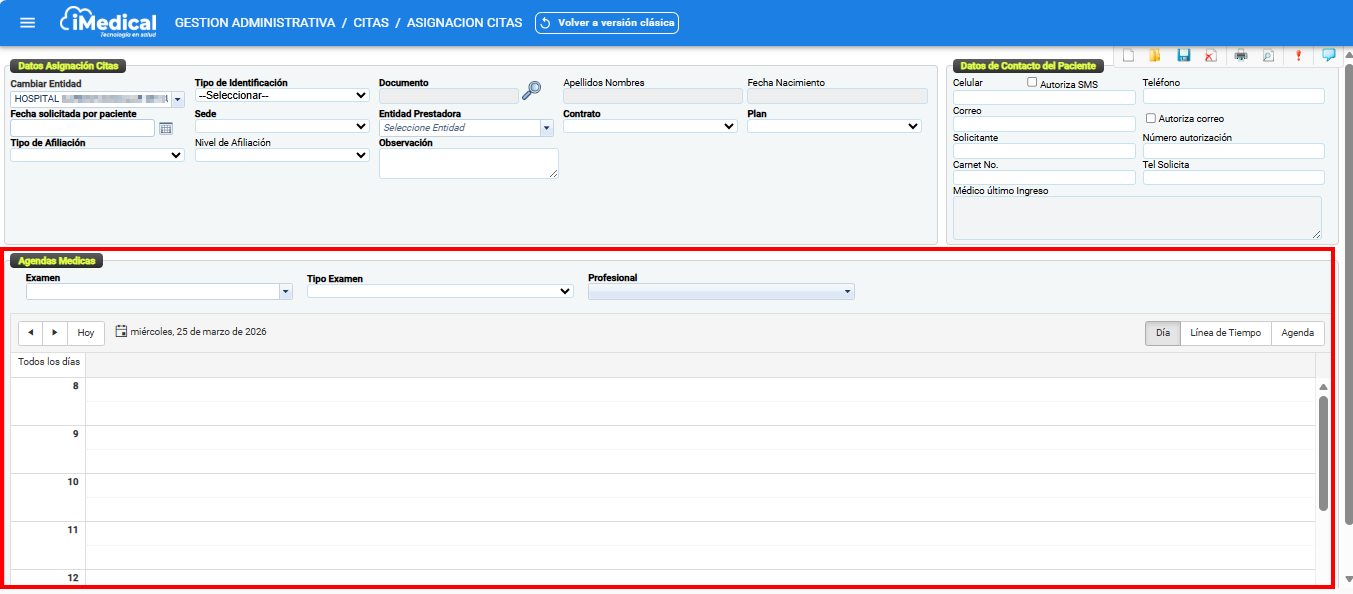
Task: Expand the Tipo de Identificación dropdown
Action: pos(282,96)
